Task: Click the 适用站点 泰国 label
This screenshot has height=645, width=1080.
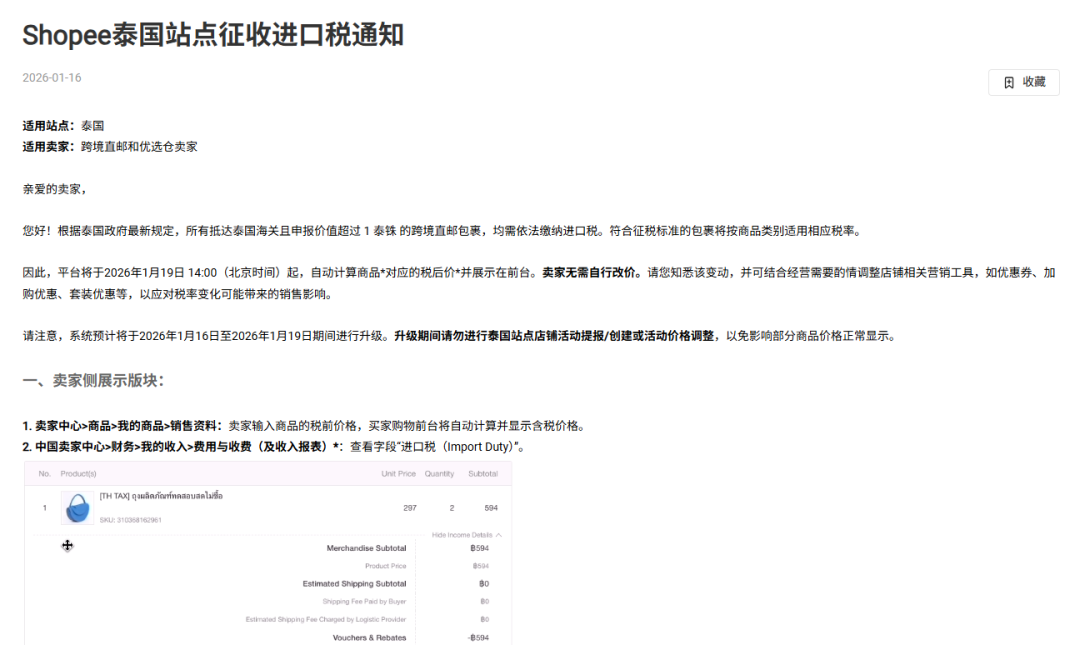Action: pyautogui.click(x=65, y=125)
